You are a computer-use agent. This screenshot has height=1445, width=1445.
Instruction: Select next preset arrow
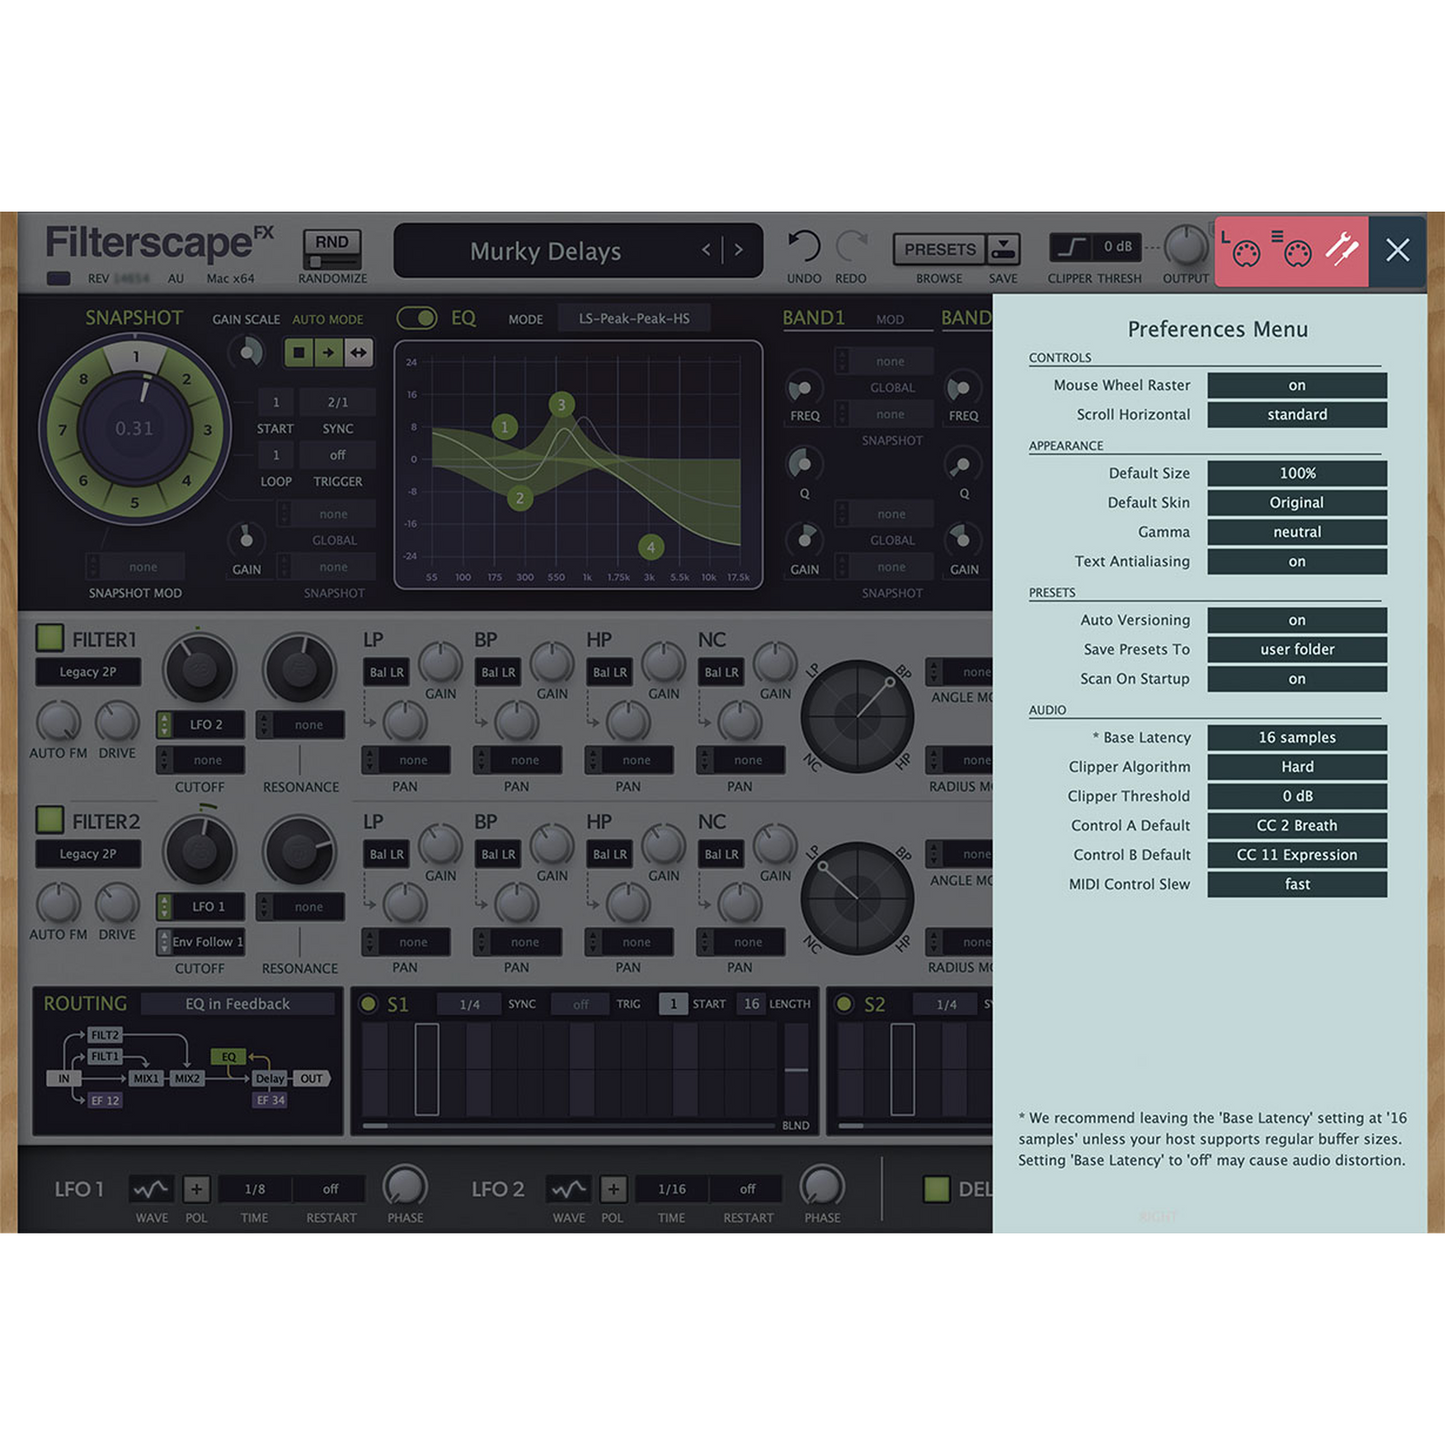(x=739, y=250)
